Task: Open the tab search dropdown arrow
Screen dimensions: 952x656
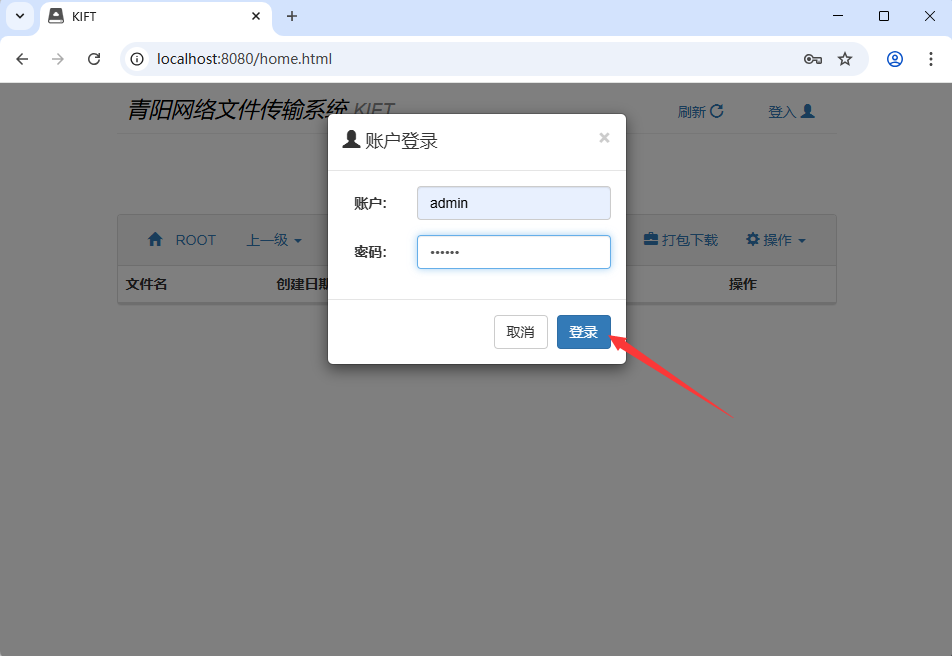Action: 19,16
